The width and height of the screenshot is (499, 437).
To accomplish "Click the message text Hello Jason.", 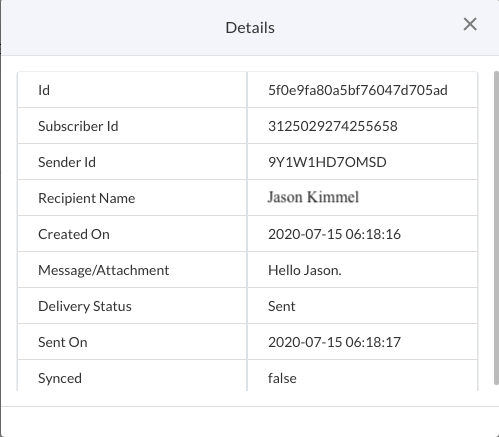I will coord(305,270).
